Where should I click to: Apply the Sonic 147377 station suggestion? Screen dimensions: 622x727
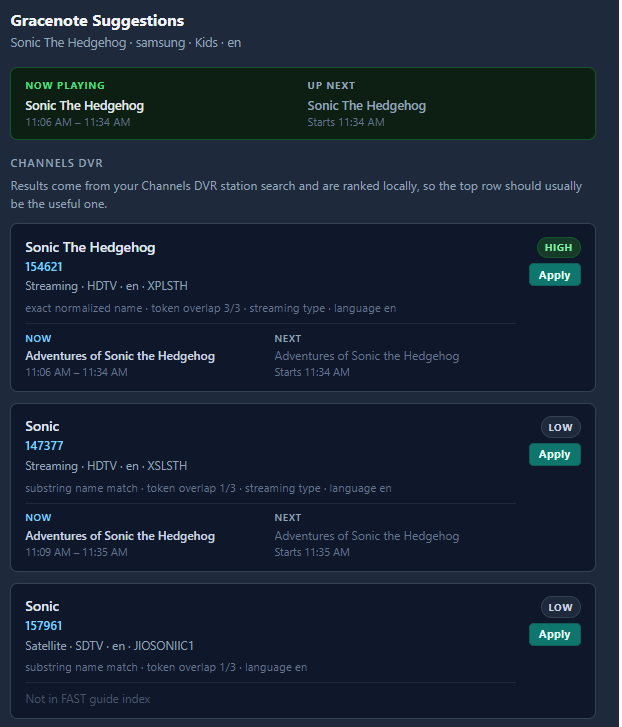(554, 455)
